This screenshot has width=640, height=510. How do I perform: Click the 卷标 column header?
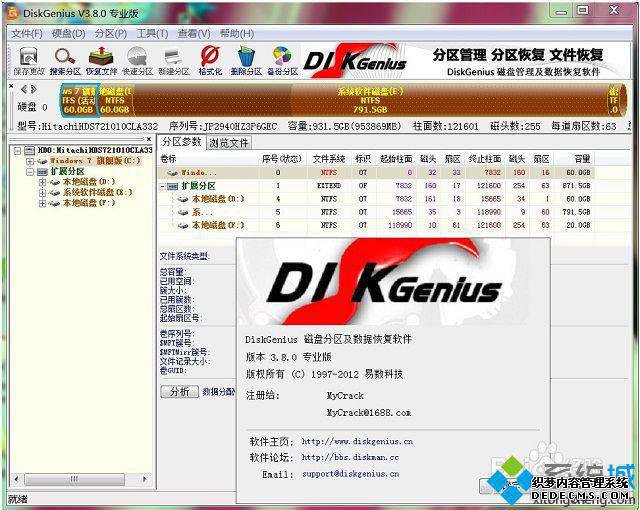pos(169,159)
